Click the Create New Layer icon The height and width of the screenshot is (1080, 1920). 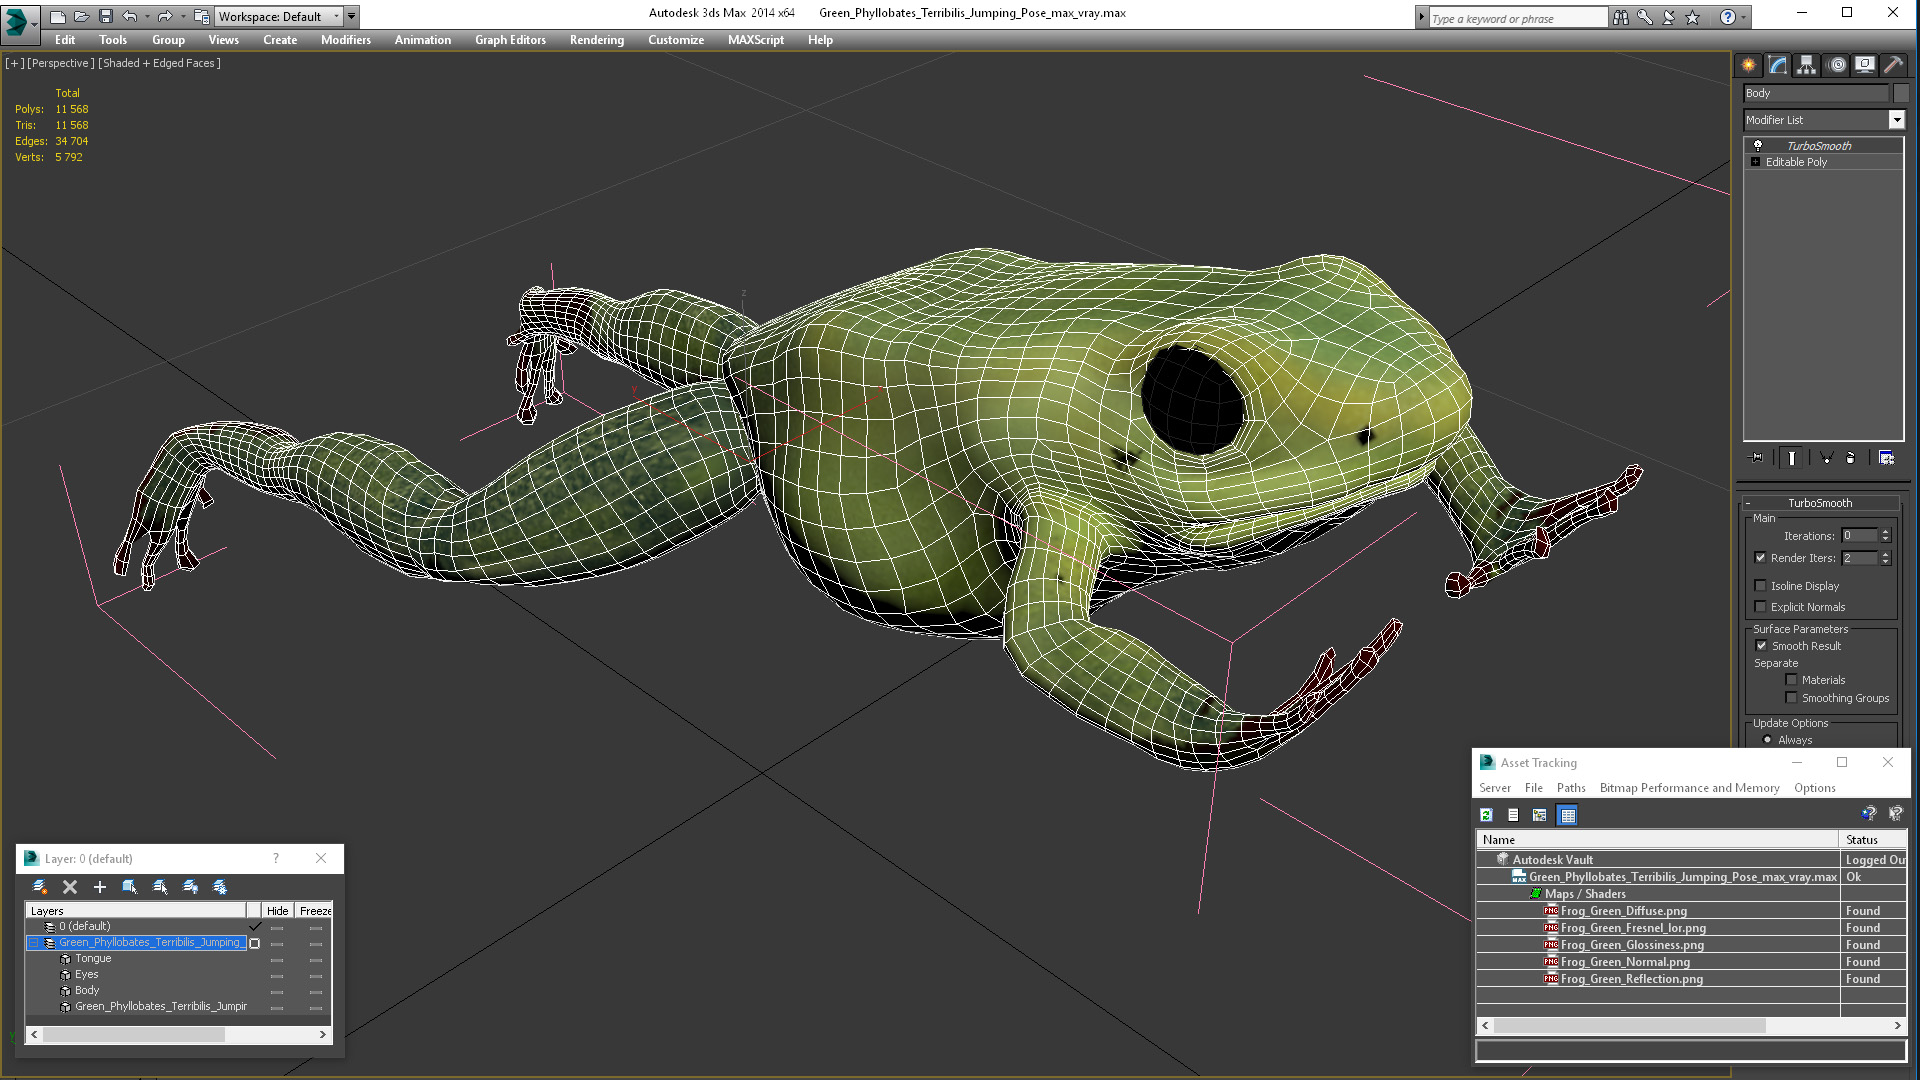pos(40,887)
